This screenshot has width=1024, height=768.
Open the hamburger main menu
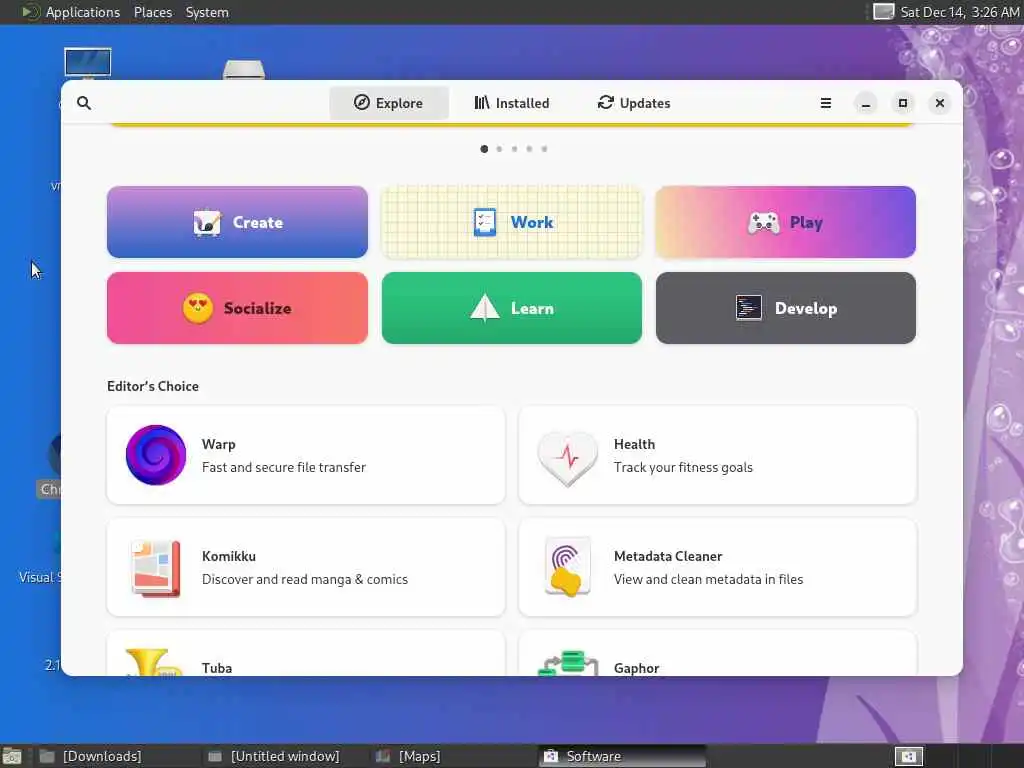coord(825,103)
